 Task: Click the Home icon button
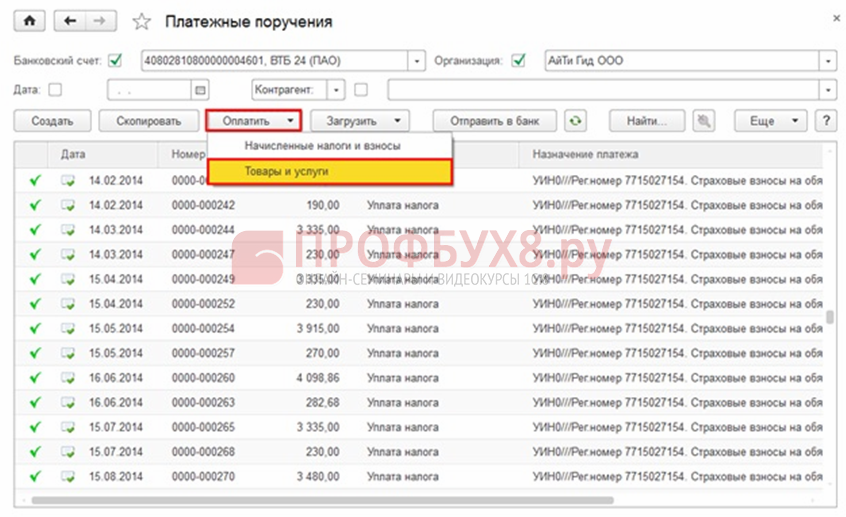(29, 21)
